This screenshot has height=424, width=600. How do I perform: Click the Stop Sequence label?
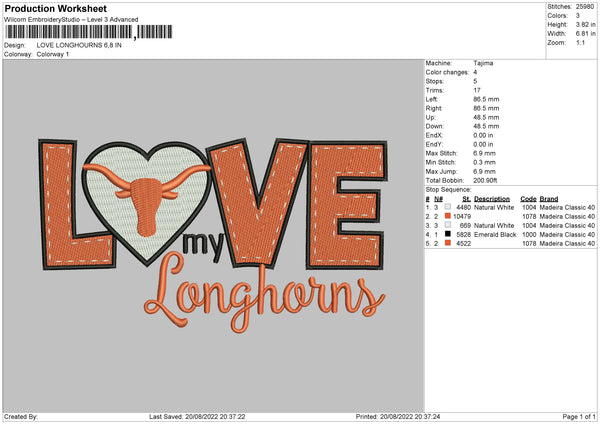coord(448,190)
